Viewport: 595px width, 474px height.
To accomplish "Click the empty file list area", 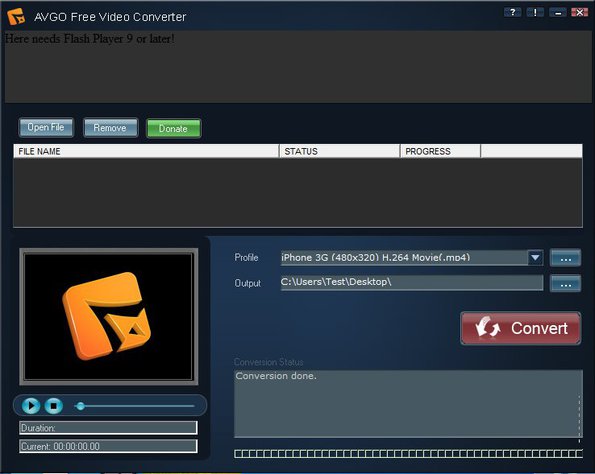I will (x=298, y=193).
